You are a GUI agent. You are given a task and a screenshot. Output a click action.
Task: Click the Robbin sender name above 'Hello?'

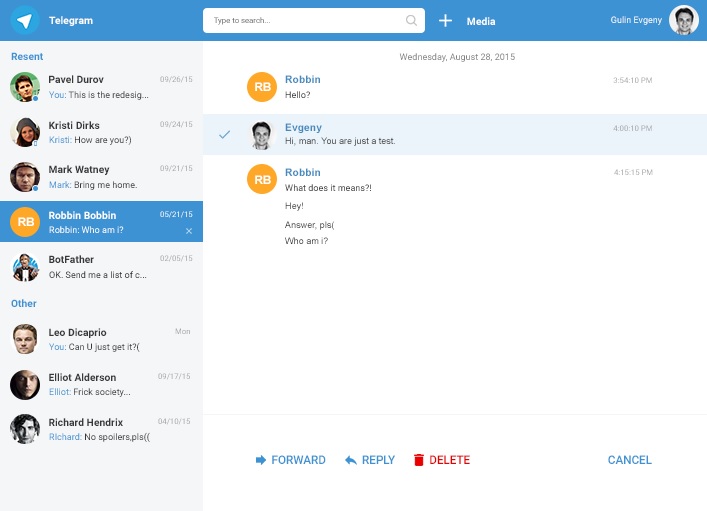(303, 79)
